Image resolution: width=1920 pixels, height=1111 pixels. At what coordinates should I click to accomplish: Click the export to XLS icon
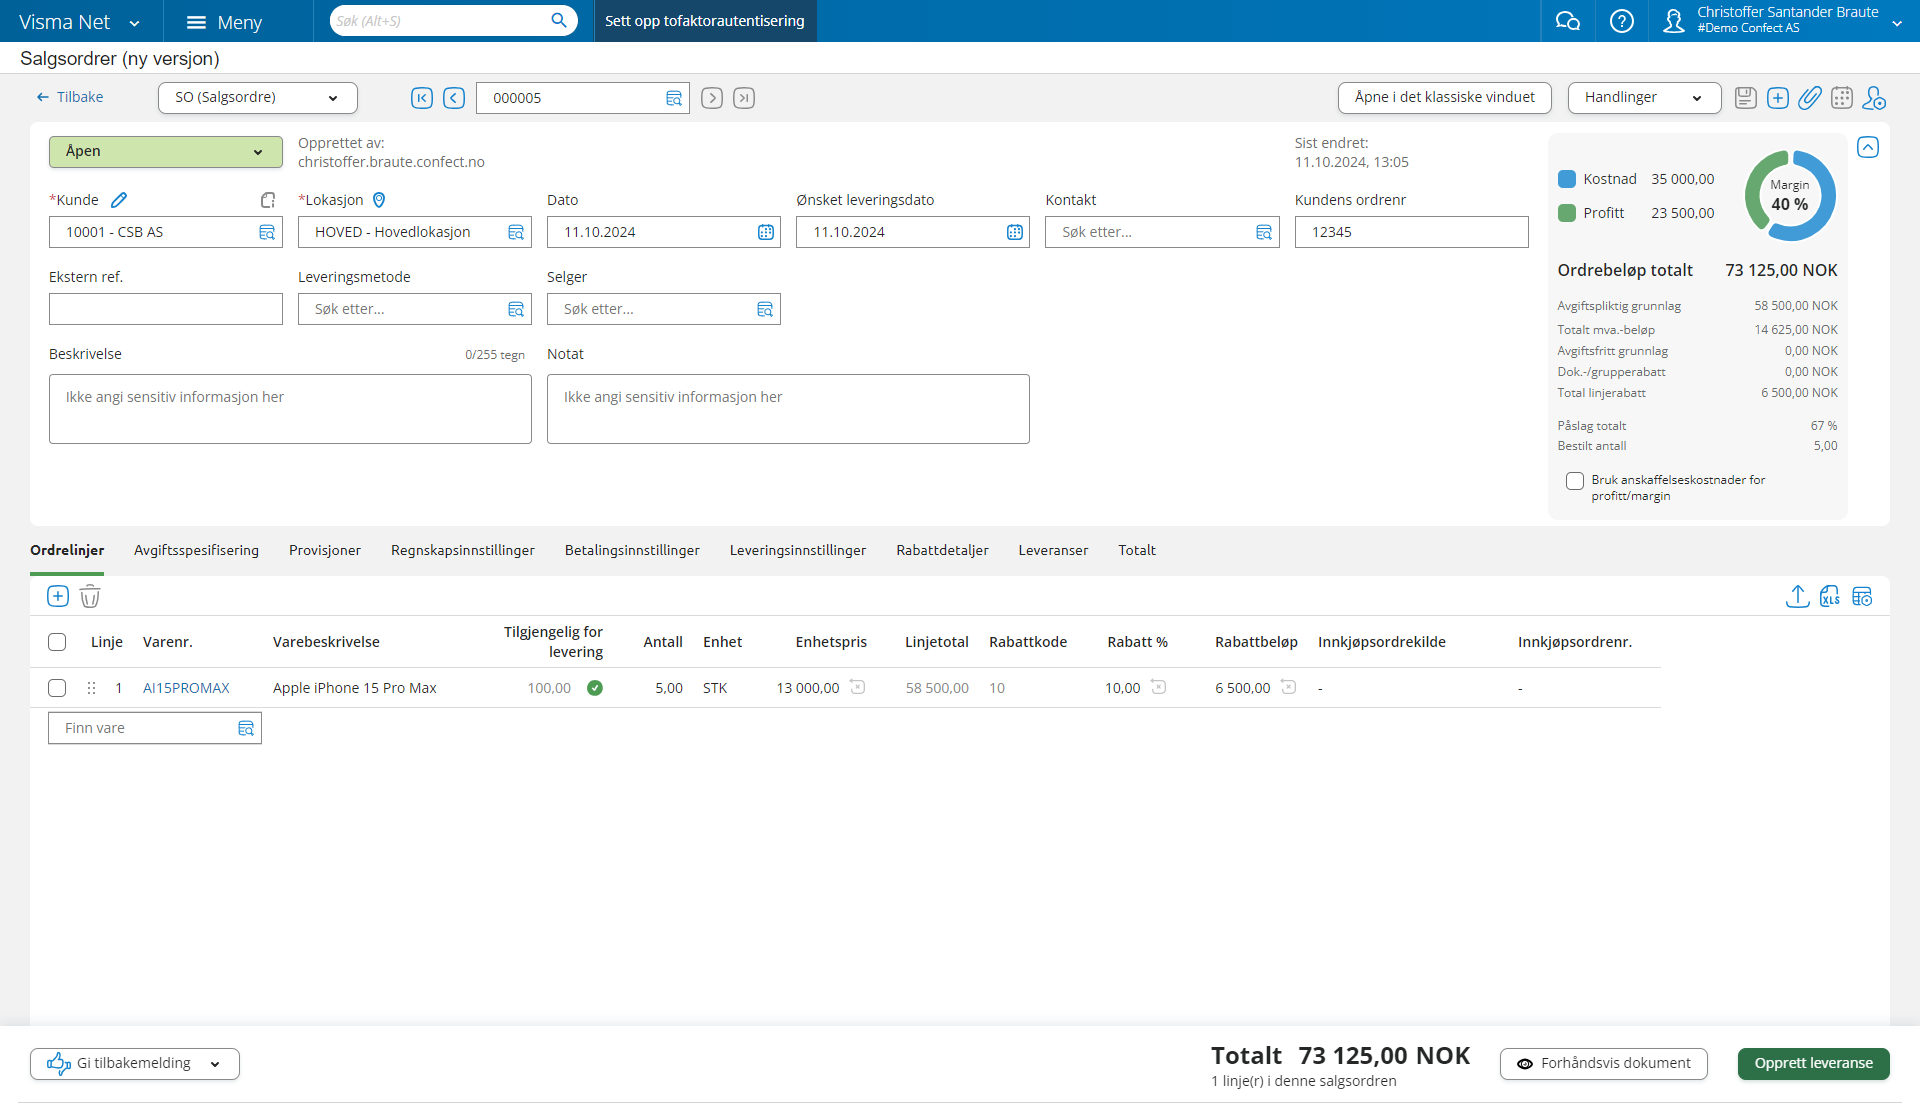coord(1830,597)
